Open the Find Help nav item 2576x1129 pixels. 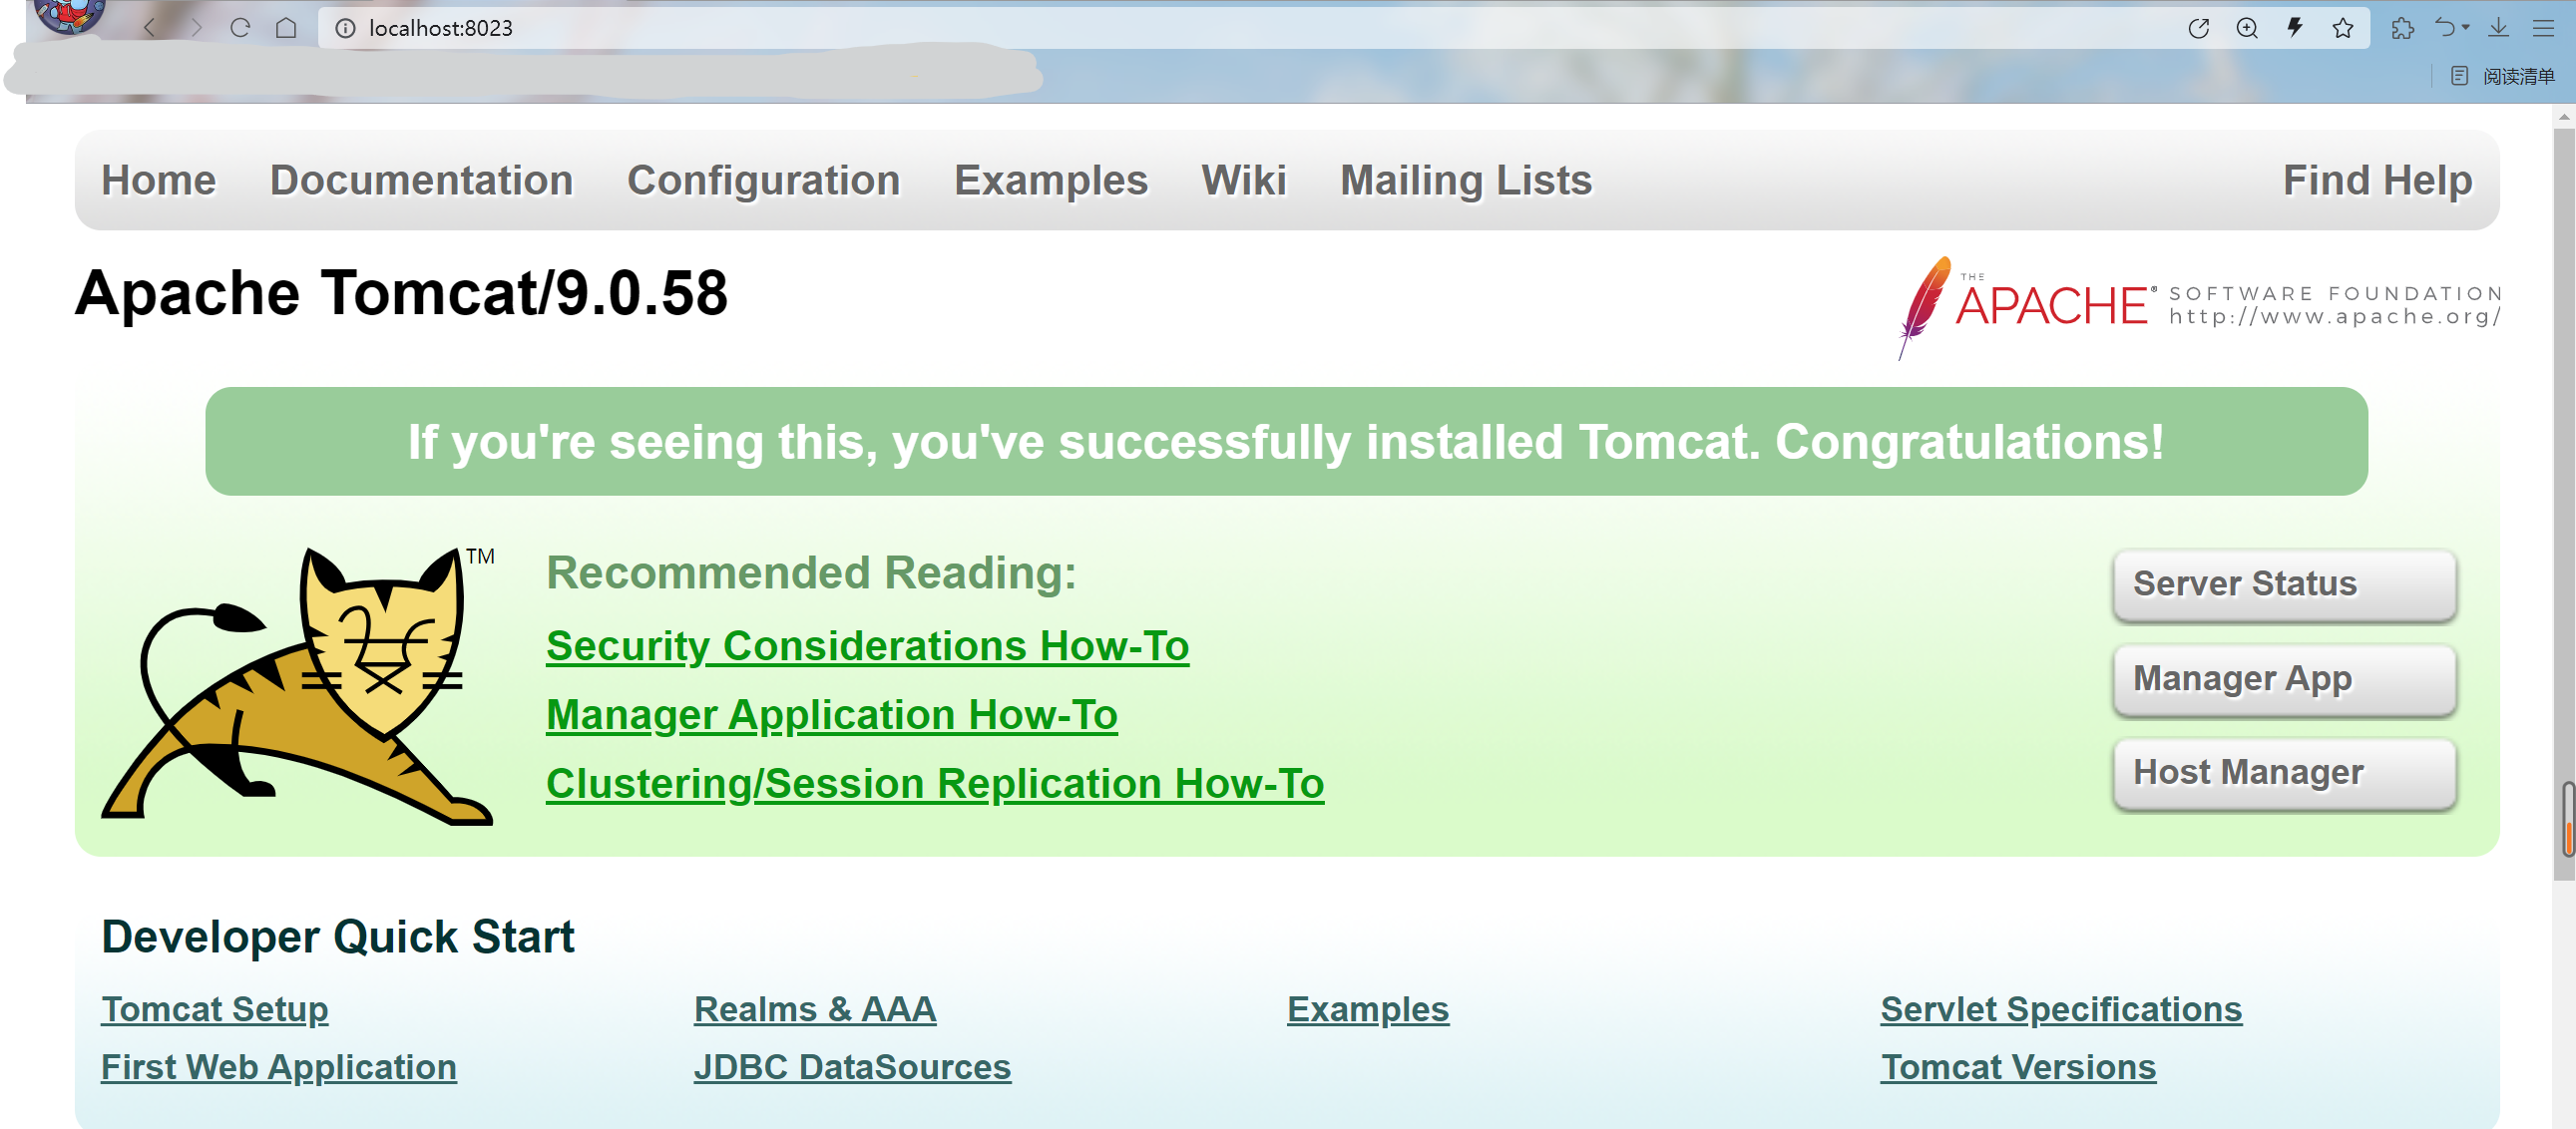[x=2377, y=181]
